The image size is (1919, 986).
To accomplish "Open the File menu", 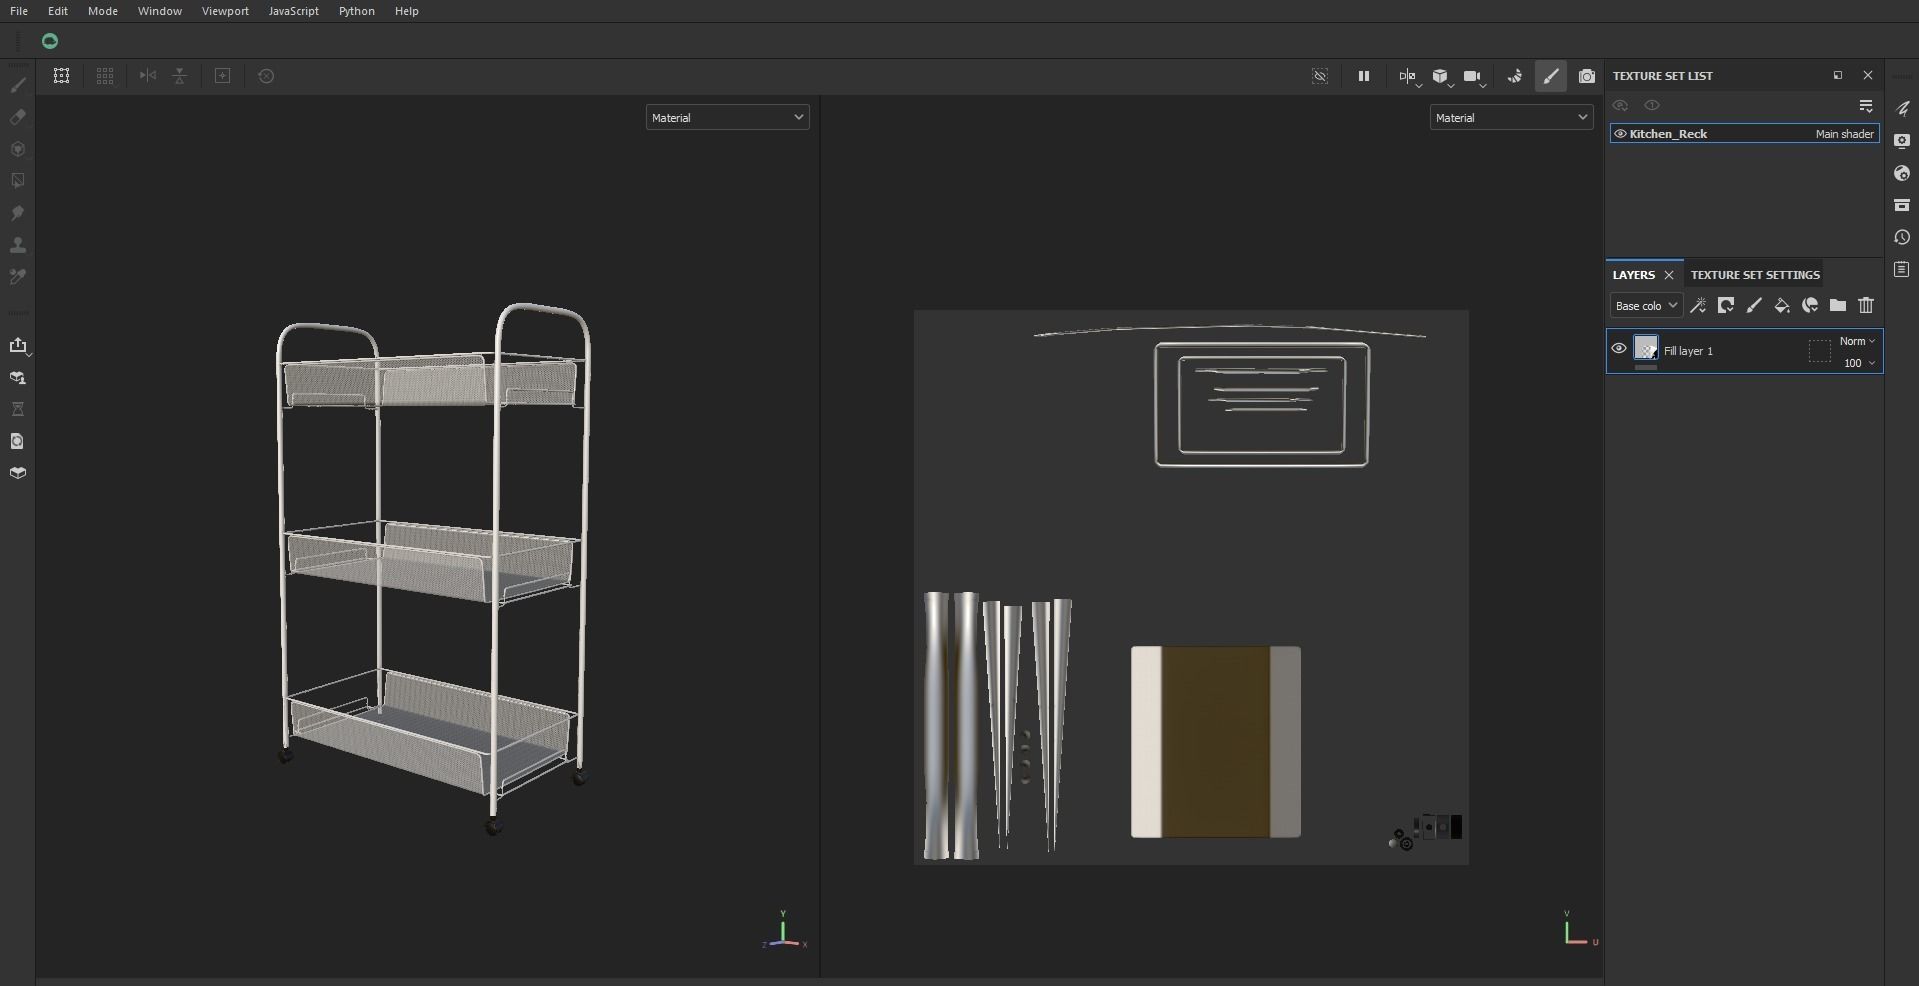I will [19, 11].
